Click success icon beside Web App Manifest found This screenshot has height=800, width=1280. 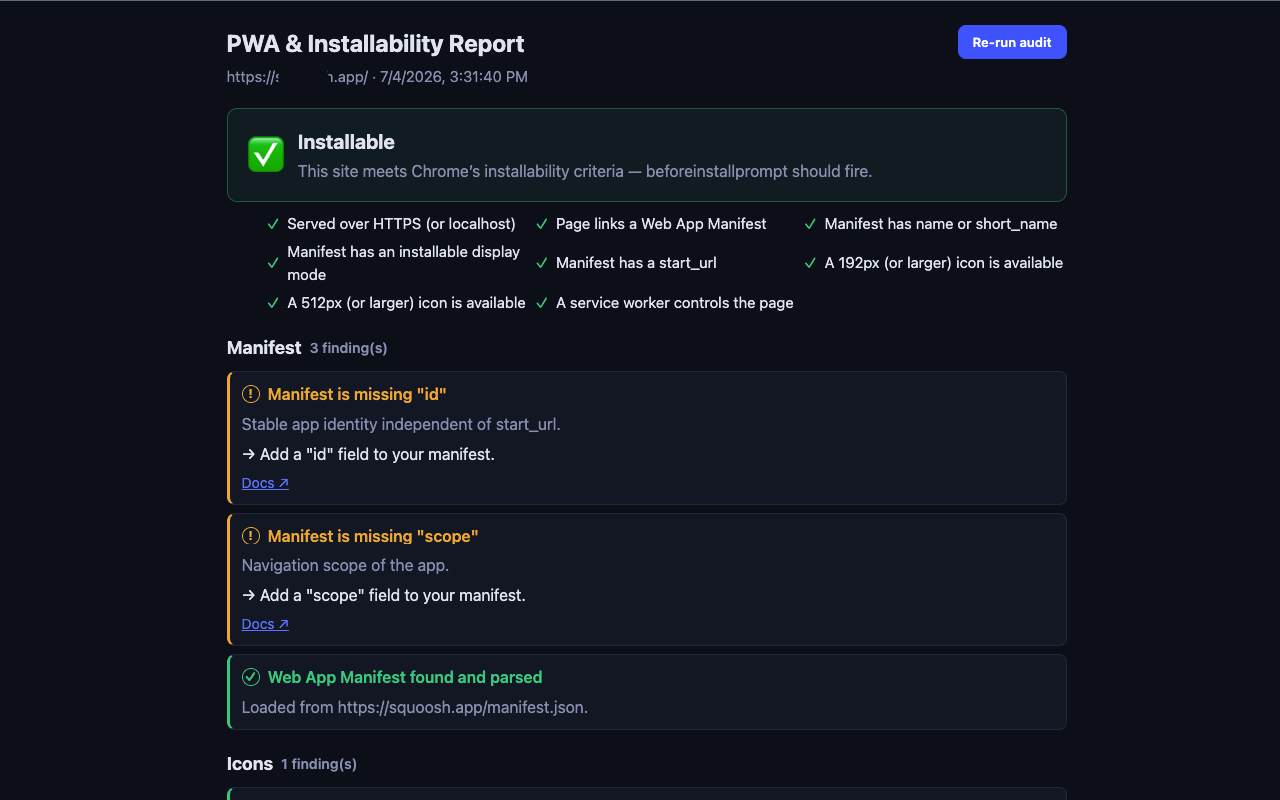pyautogui.click(x=251, y=677)
